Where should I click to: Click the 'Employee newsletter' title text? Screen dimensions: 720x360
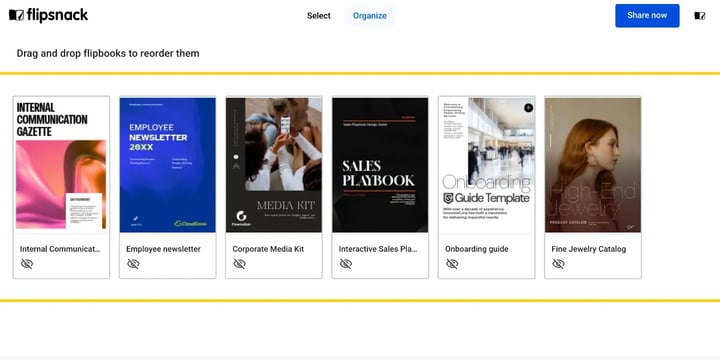[x=163, y=249]
